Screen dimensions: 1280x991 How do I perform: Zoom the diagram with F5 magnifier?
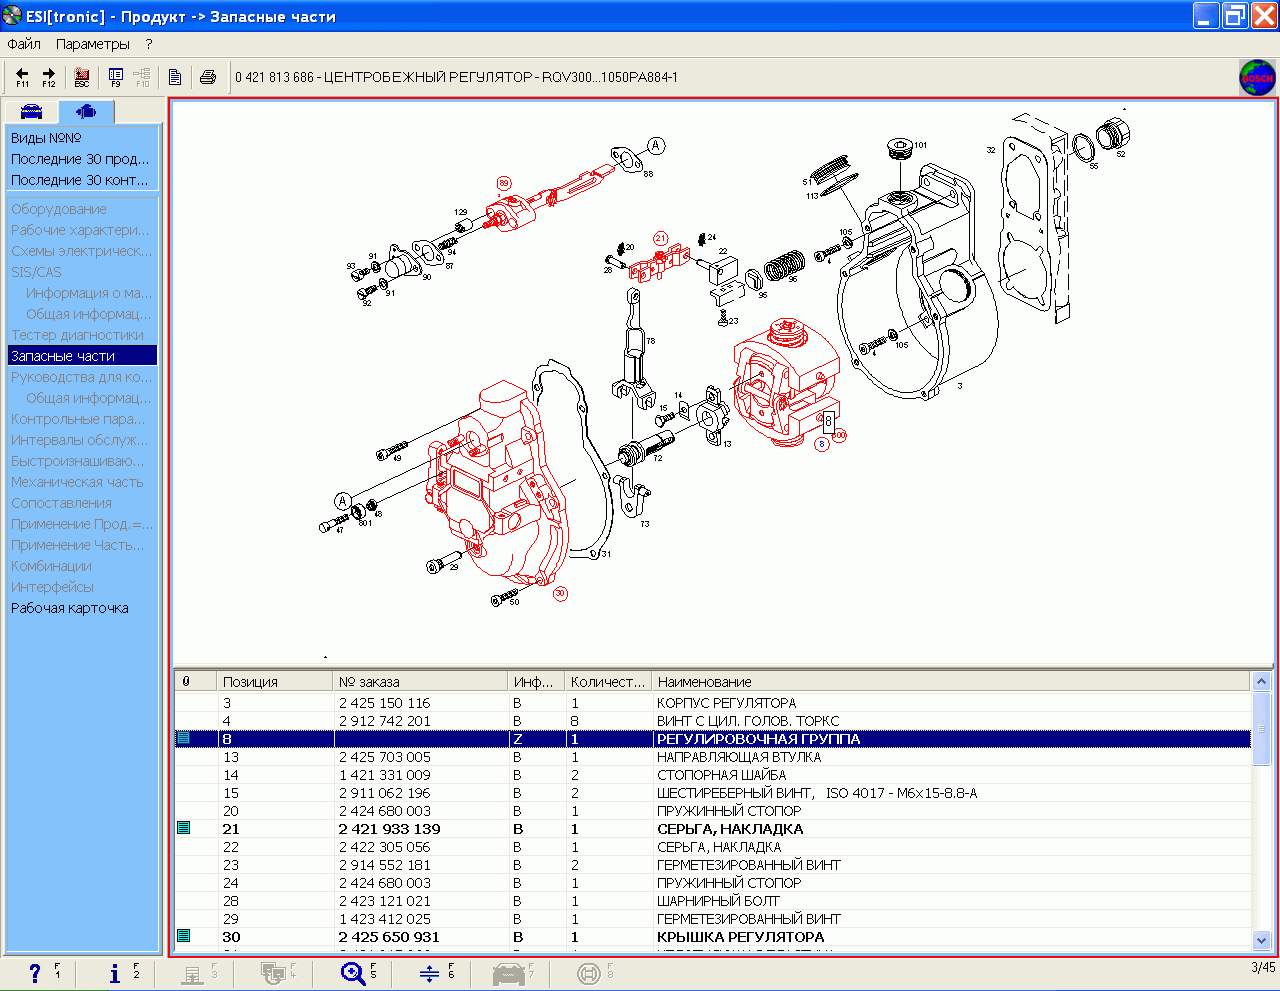click(352, 973)
